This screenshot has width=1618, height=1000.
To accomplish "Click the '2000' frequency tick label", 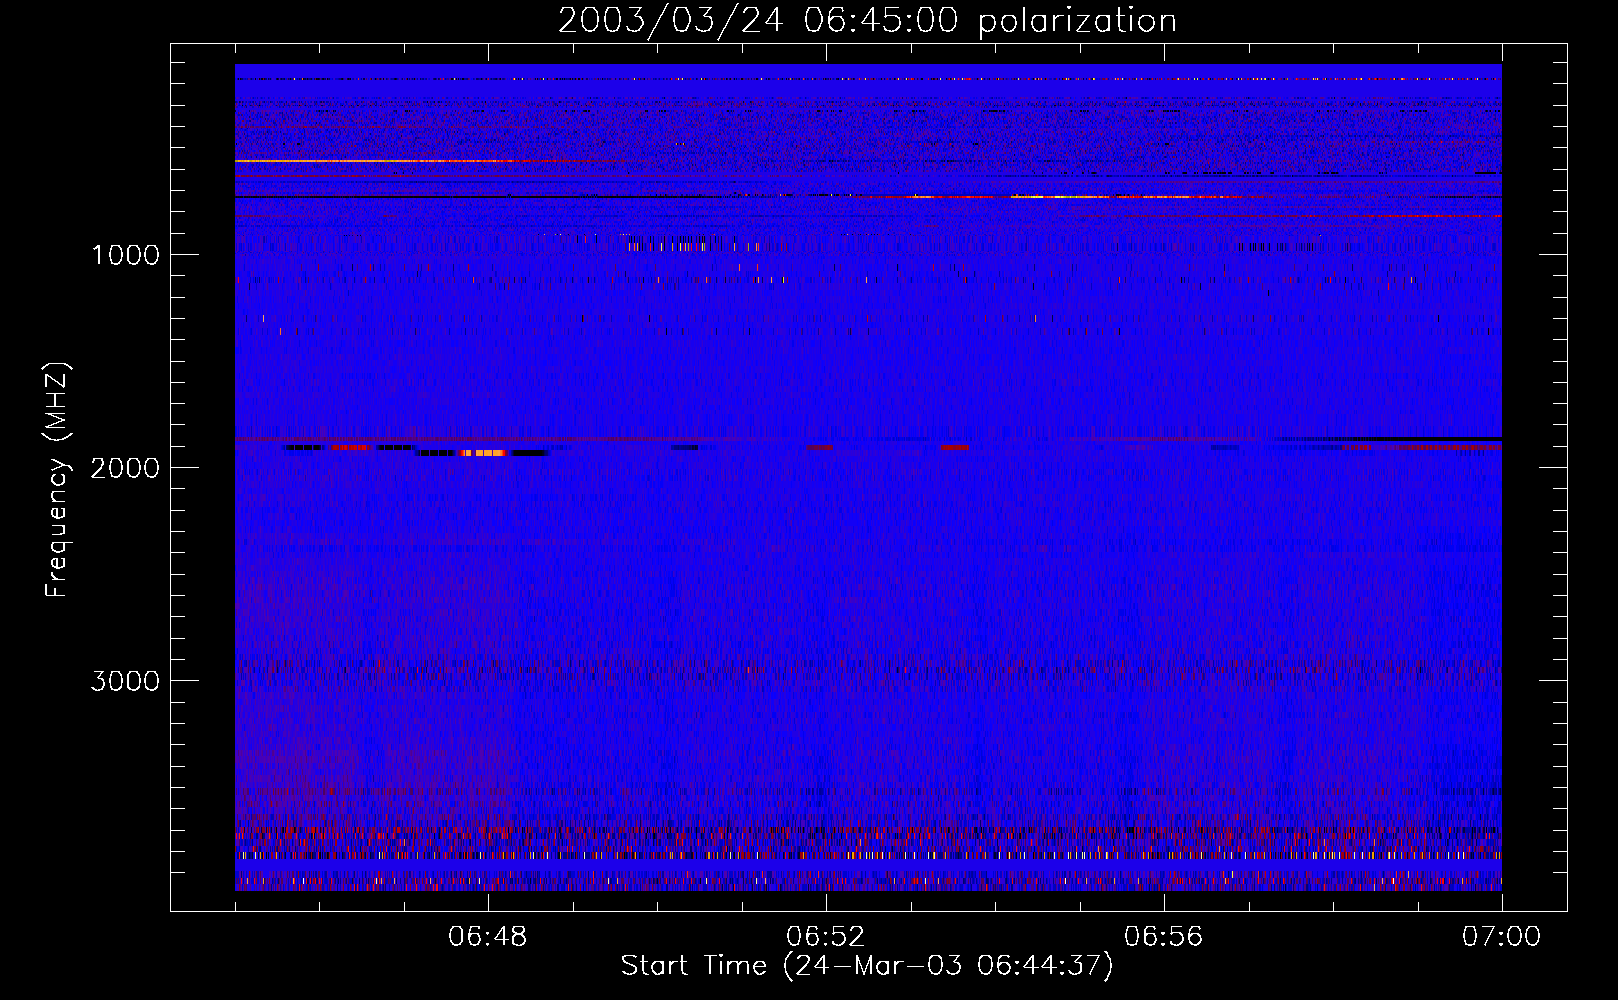I will pos(125,468).
